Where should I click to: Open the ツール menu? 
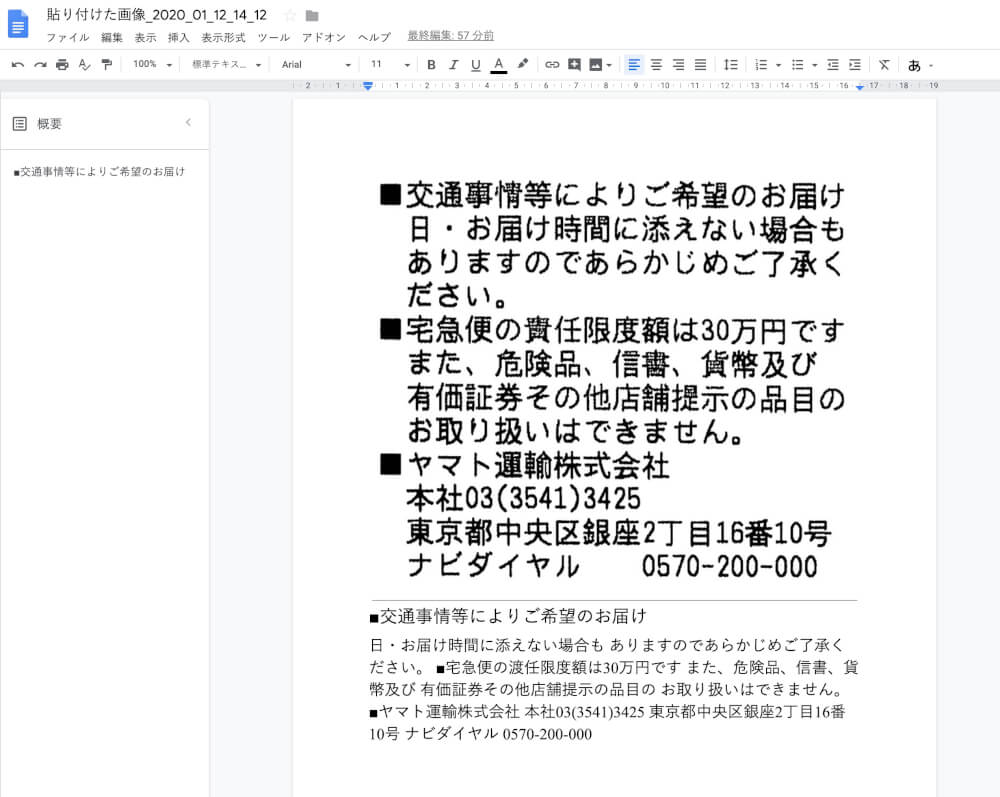[x=274, y=38]
